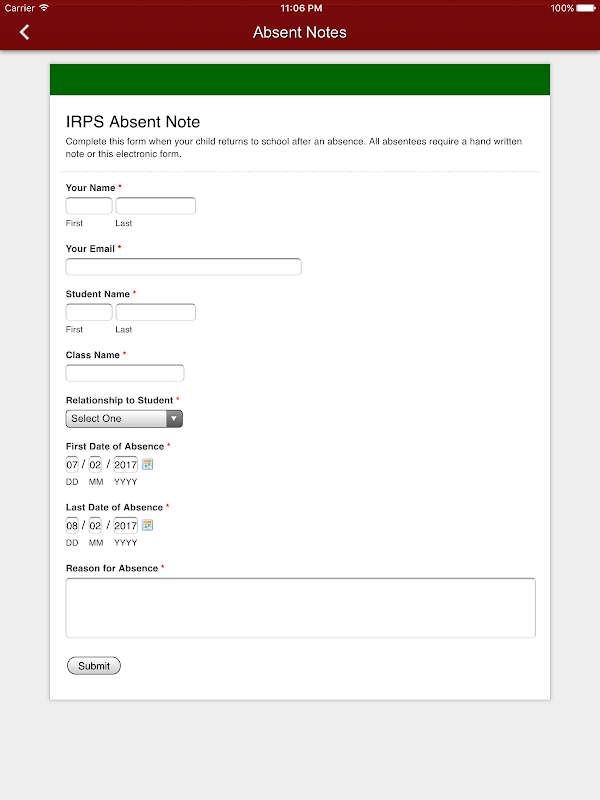The height and width of the screenshot is (800, 600).
Task: Focus the Student Name last name field
Action: (156, 312)
